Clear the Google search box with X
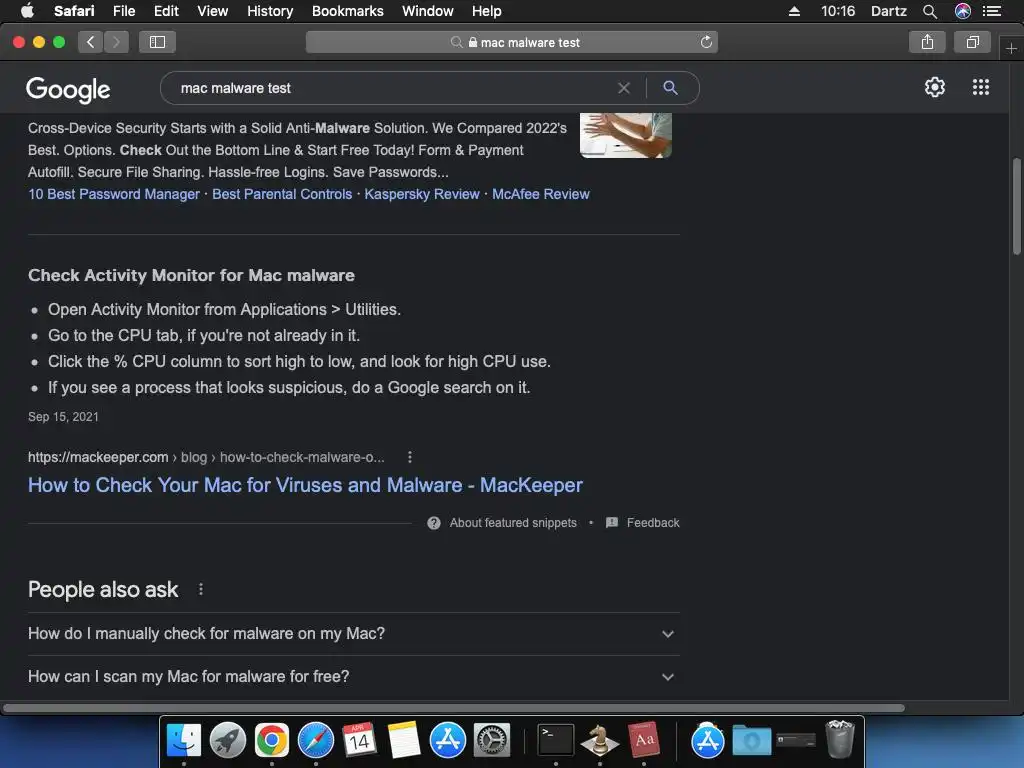 click(x=624, y=88)
